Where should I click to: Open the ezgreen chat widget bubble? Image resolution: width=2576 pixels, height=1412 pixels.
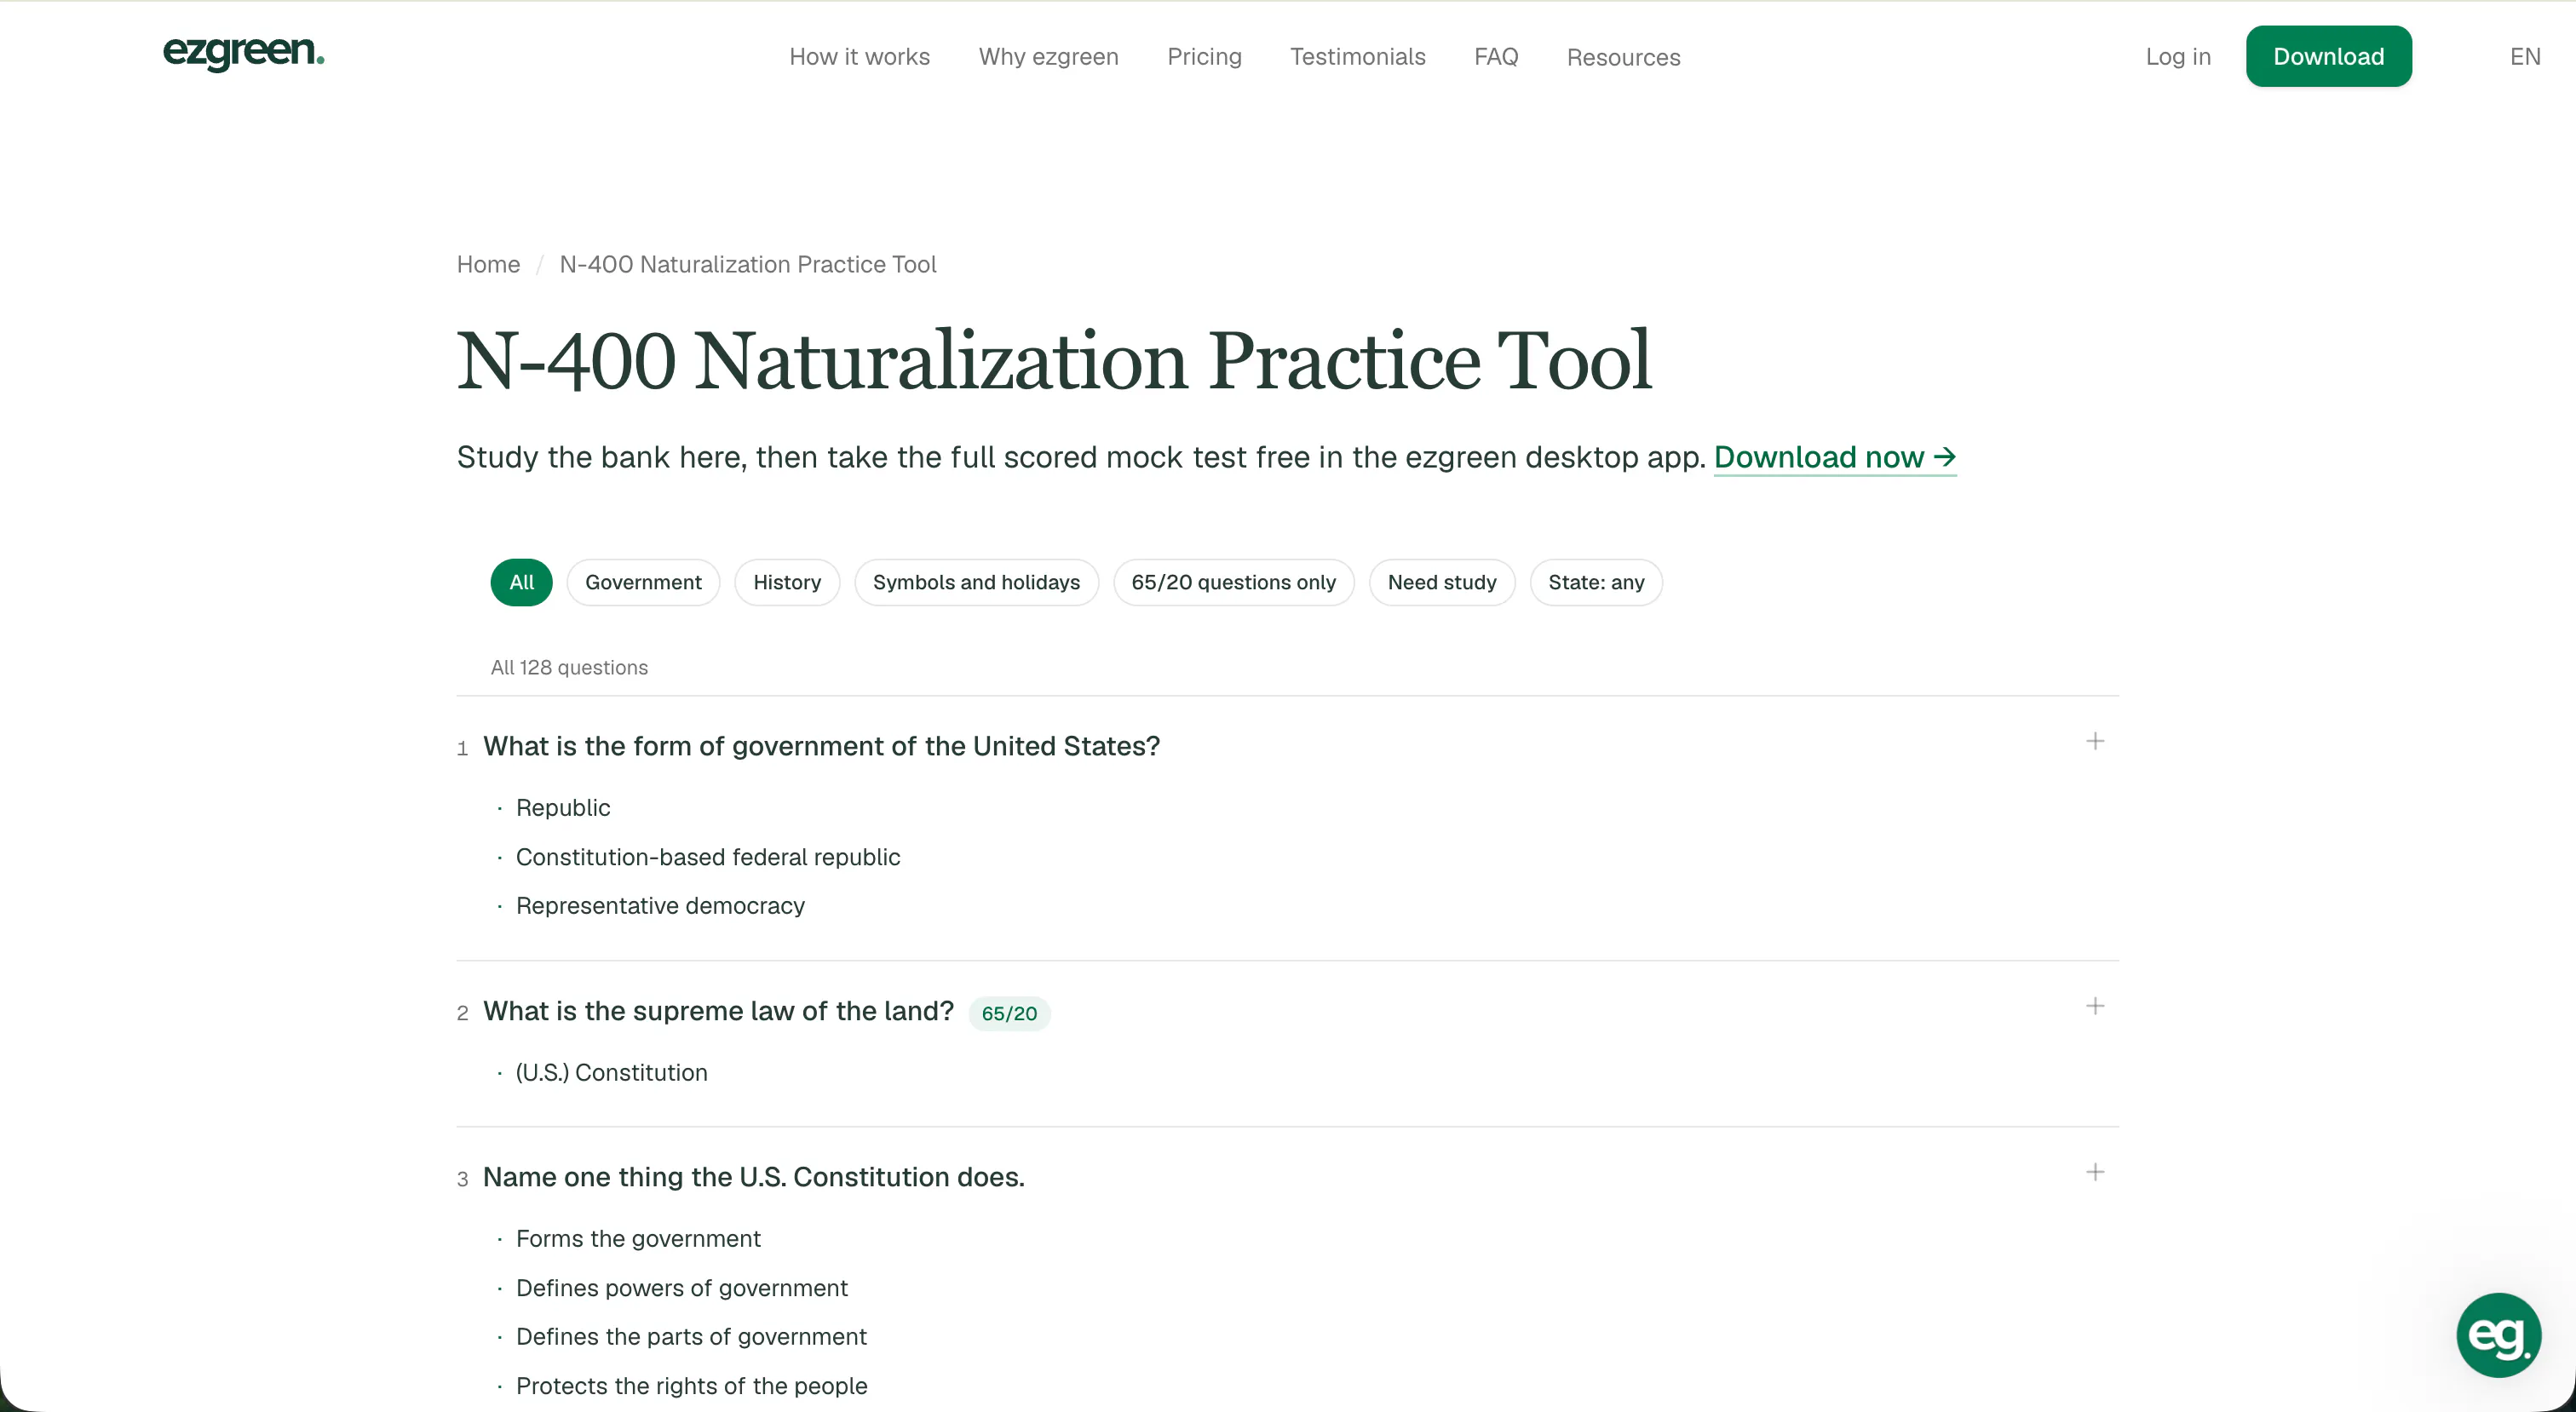[x=2498, y=1335]
